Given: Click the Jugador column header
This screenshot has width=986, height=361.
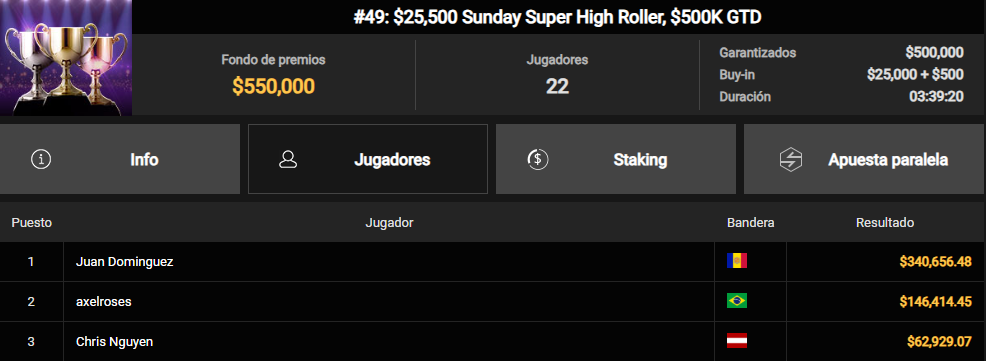Looking at the screenshot, I should (x=389, y=223).
